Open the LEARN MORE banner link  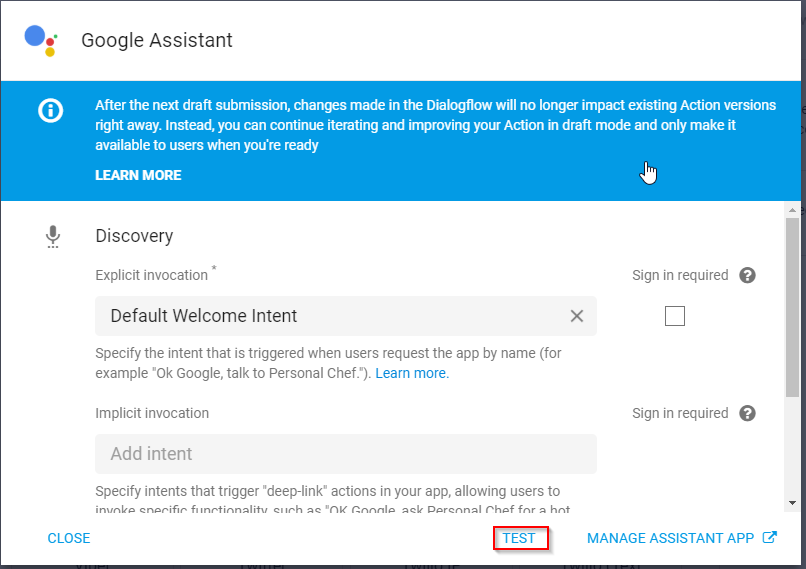[138, 175]
